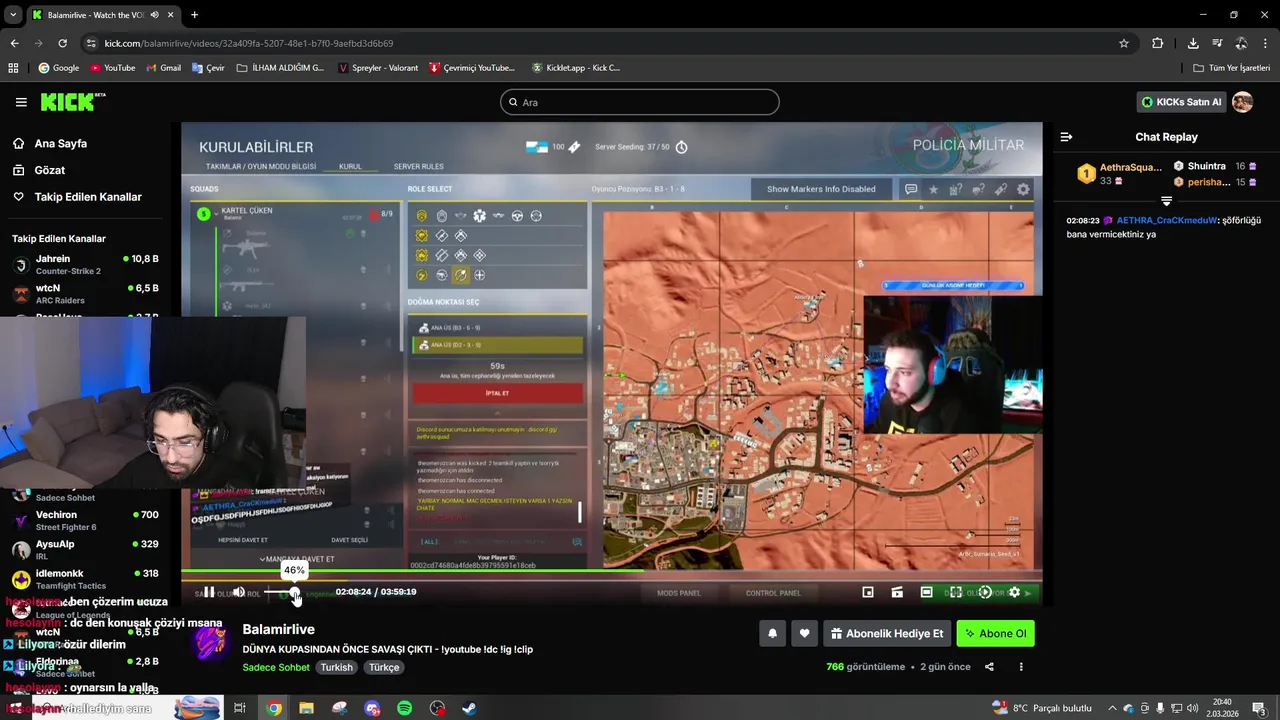Click Abonelik Hediye Et button
This screenshot has width=1280, height=720.
click(x=886, y=633)
